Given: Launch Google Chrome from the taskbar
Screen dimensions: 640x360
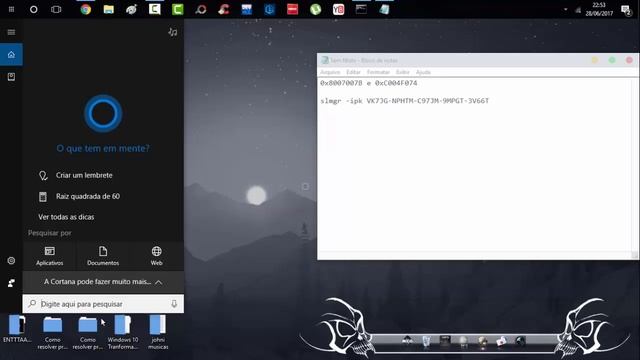Looking at the screenshot, I should pos(86,9).
